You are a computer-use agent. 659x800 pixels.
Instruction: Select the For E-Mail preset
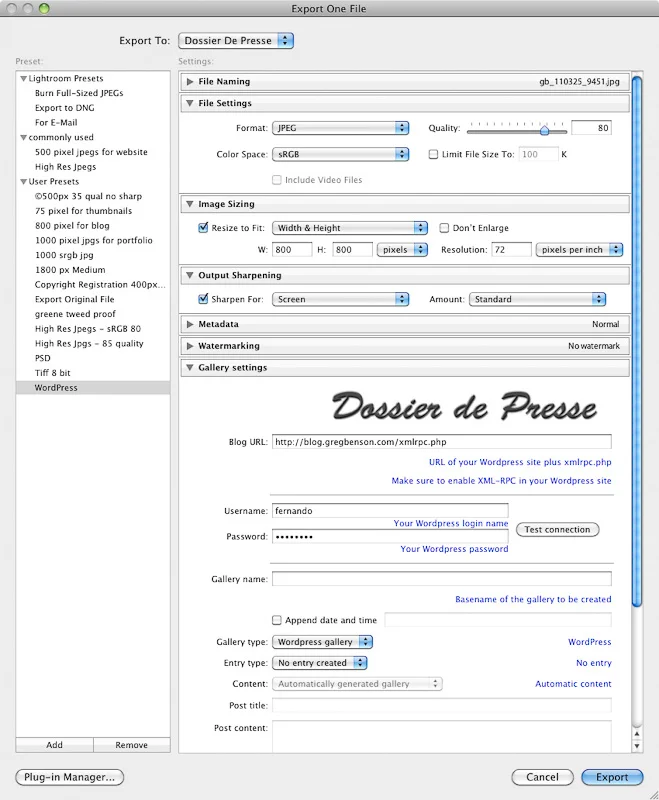coord(56,123)
